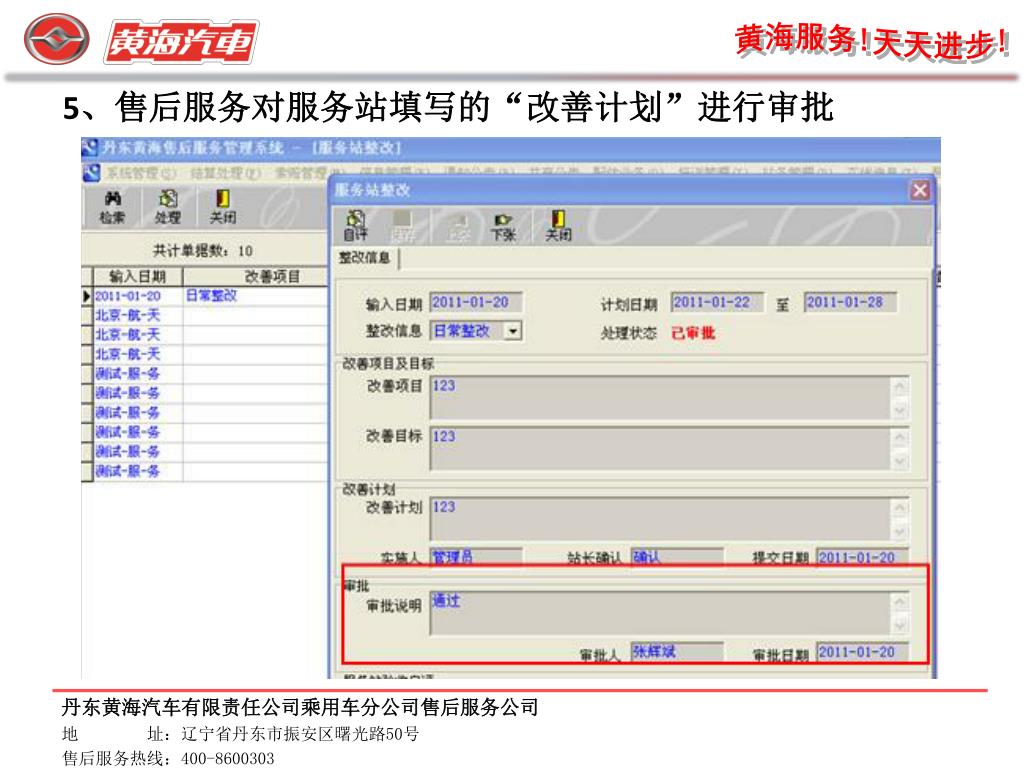The height and width of the screenshot is (768, 1024).
Task: Go to next record with 下张
Action: click(503, 225)
